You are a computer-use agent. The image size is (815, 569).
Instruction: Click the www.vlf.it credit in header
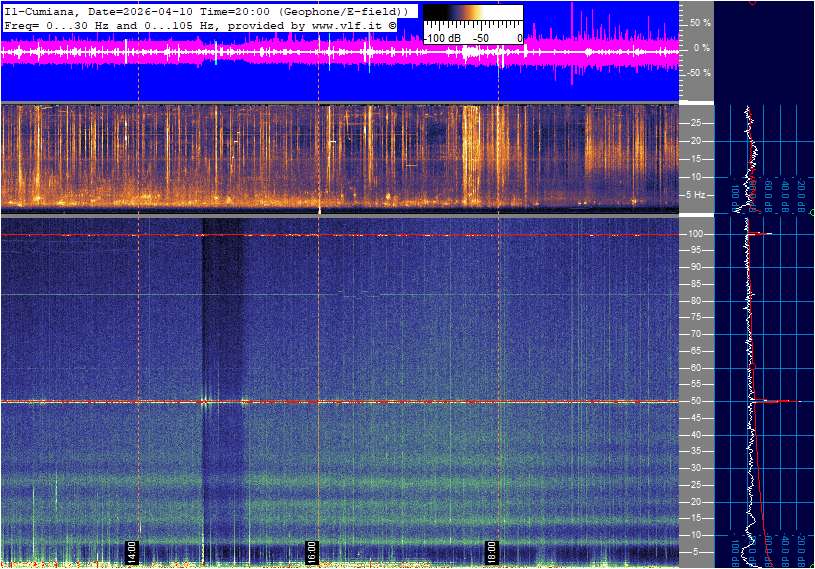347,25
